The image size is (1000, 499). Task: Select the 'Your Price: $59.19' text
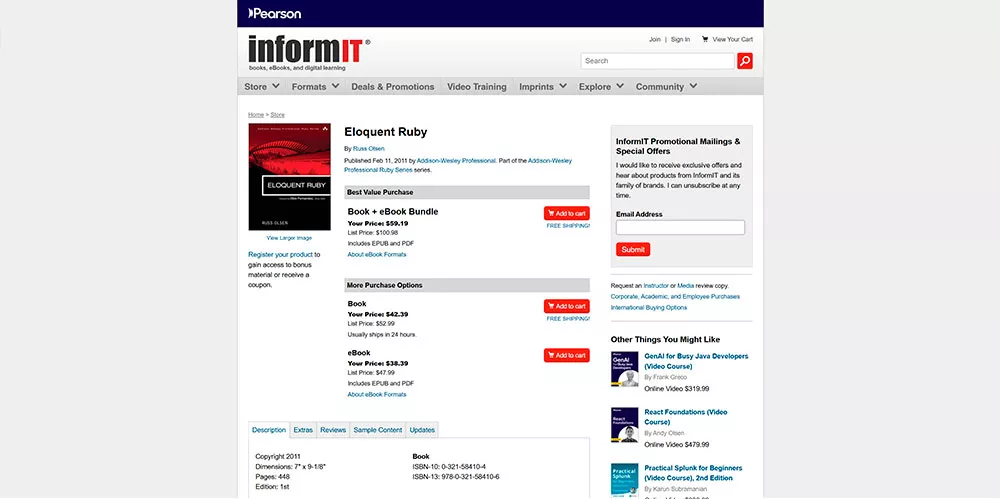pyautogui.click(x=378, y=223)
